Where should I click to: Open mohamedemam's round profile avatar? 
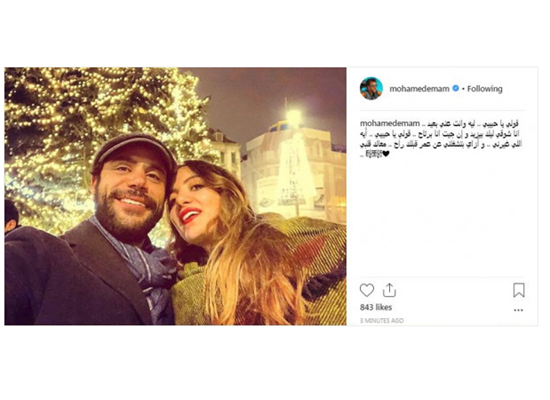(x=371, y=88)
